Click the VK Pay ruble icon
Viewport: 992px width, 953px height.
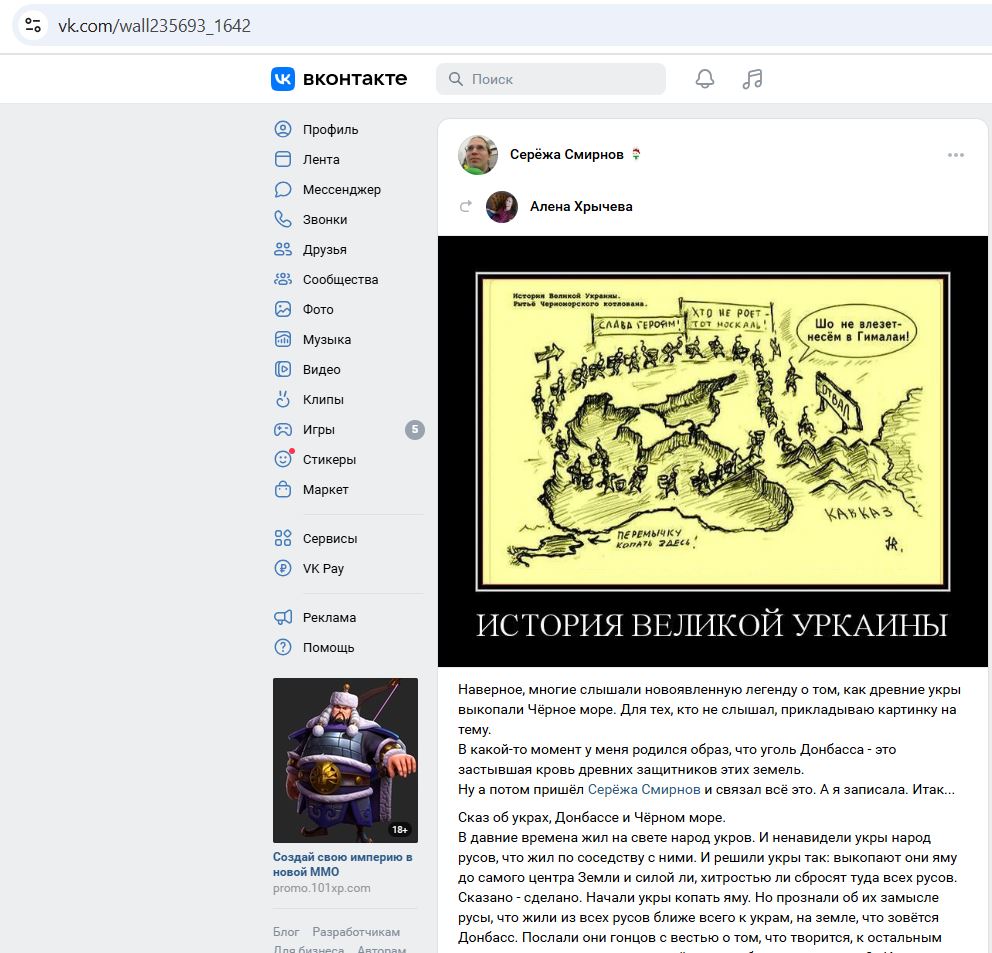[283, 568]
